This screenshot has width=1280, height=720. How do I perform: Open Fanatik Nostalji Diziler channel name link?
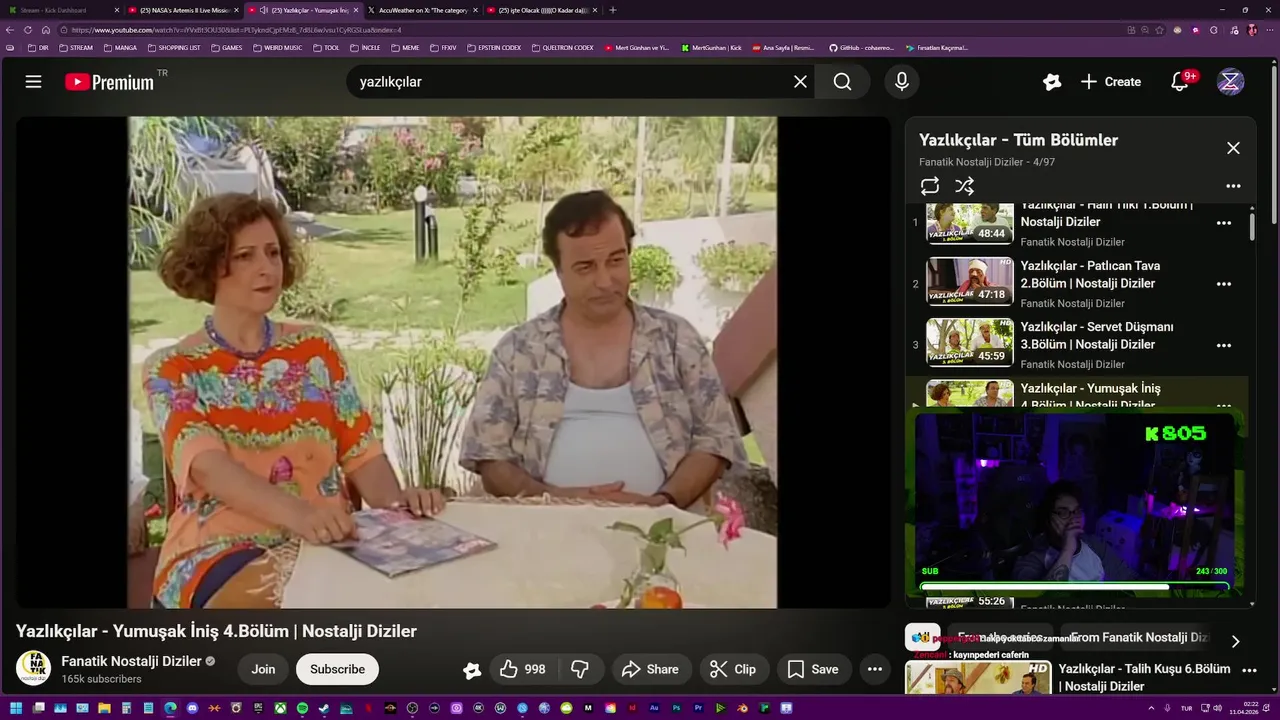coord(132,661)
